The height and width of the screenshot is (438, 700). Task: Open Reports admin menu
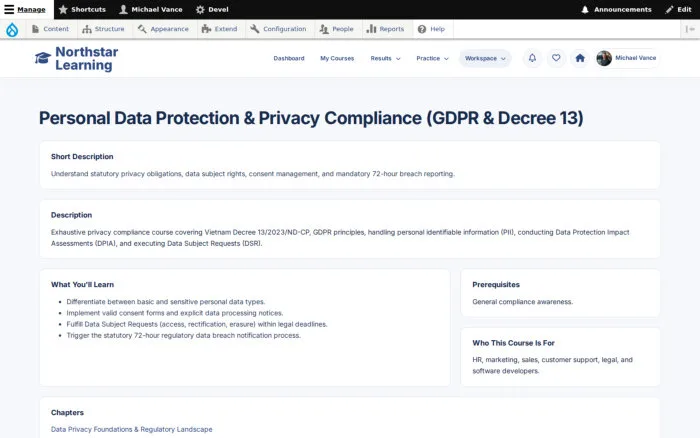click(x=385, y=29)
